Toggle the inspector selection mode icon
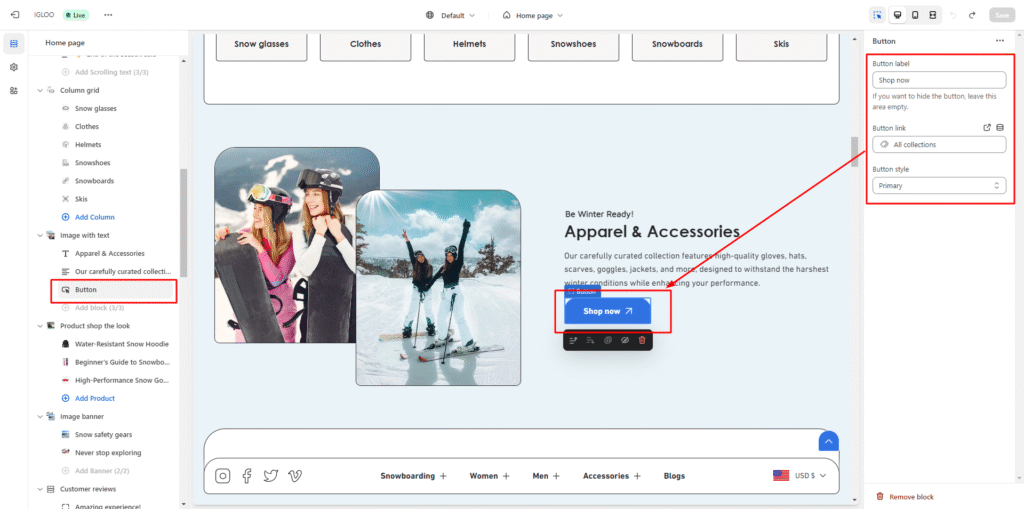This screenshot has width=1024, height=509. click(877, 15)
